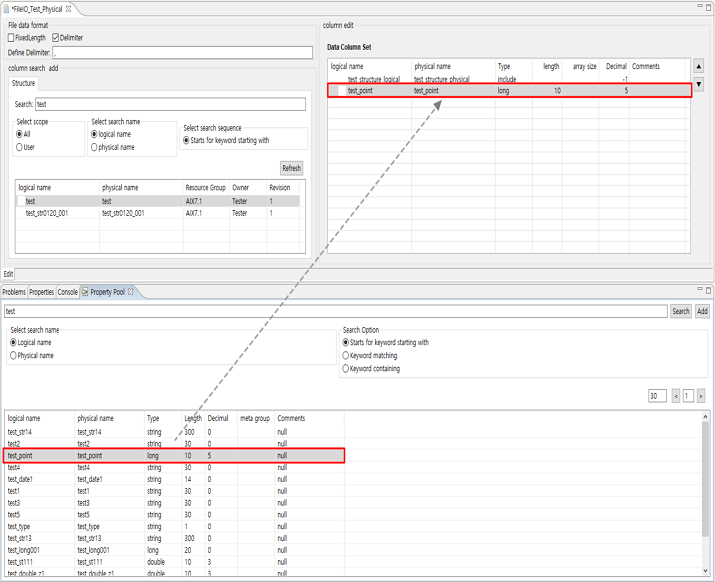Open the Structure tab
This screenshot has height=582, width=715.
click(23, 83)
